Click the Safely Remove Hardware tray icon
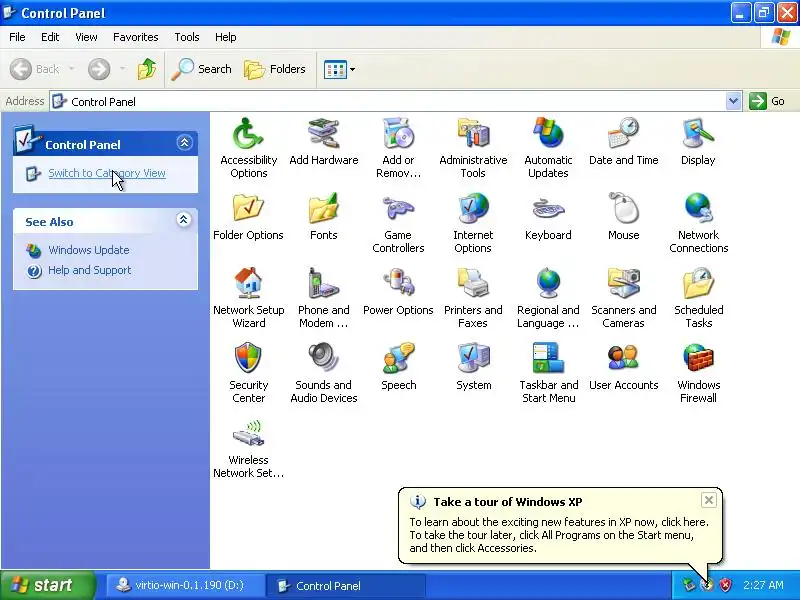 (x=689, y=585)
